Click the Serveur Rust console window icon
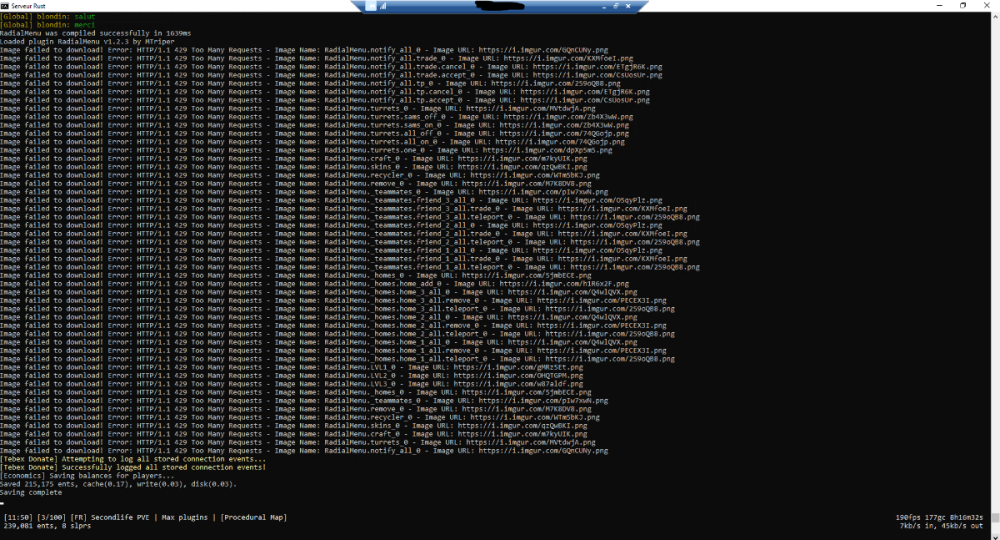Image resolution: width=1000 pixels, height=540 pixels. click(5, 5)
